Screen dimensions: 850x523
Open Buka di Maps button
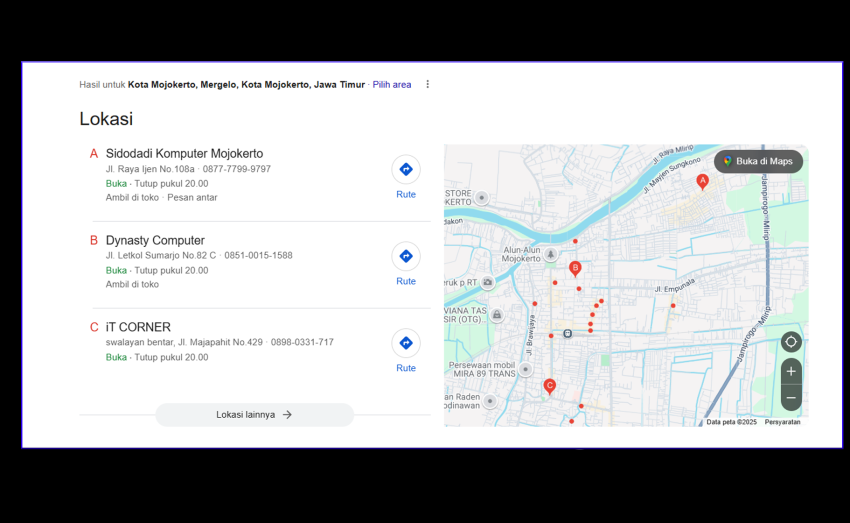[x=758, y=161]
